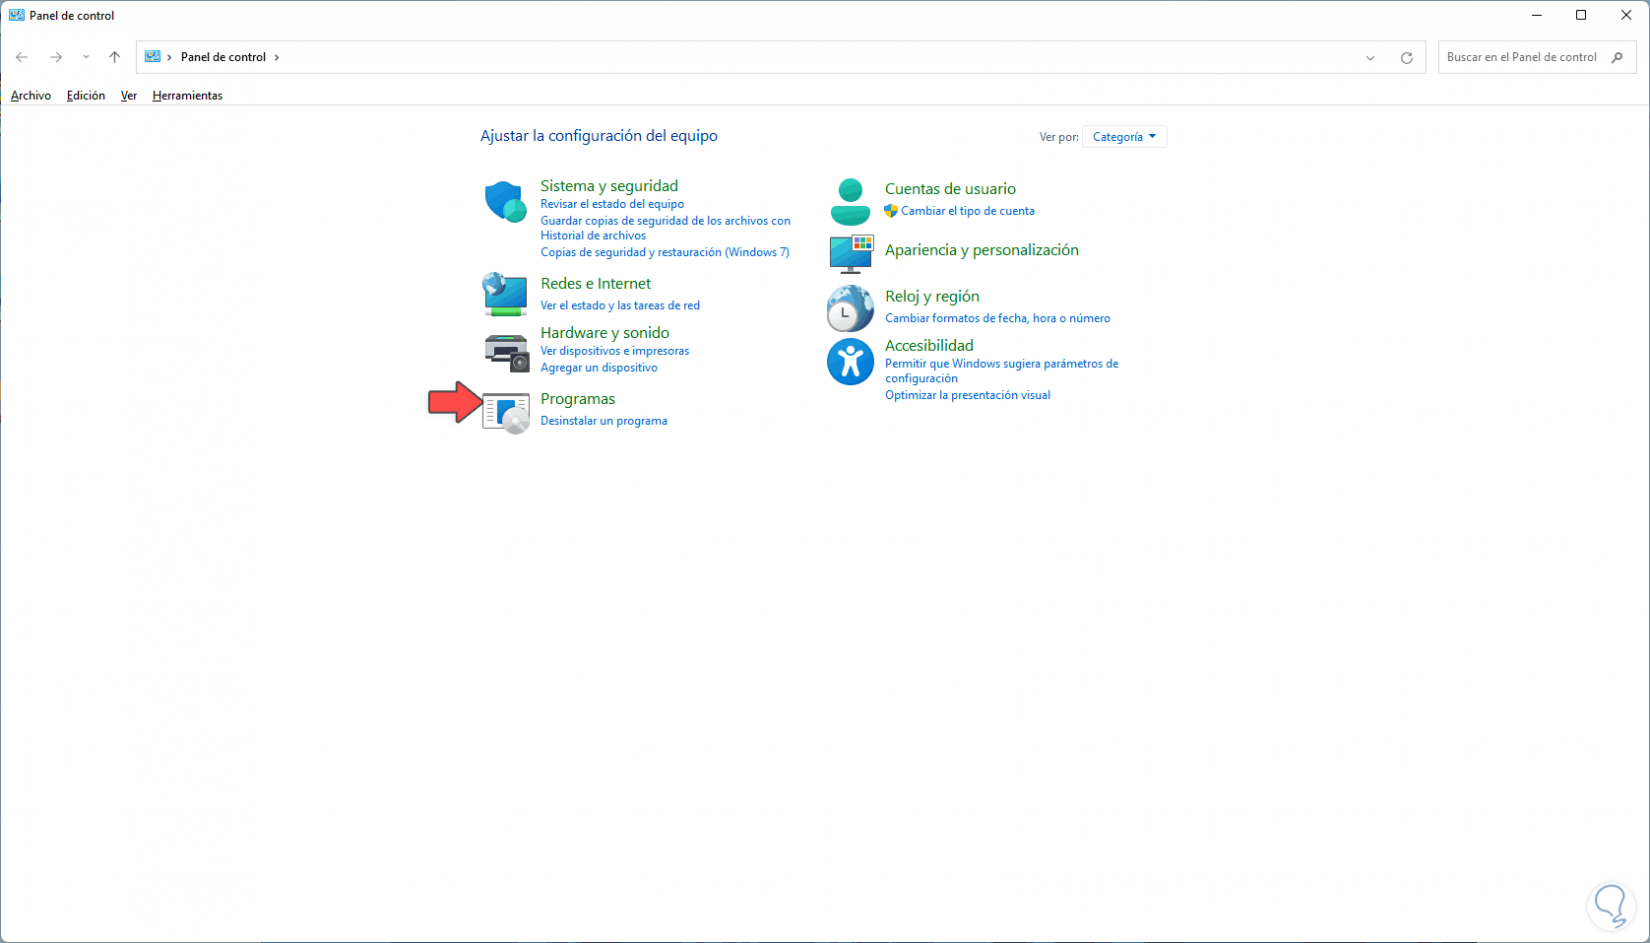Click the Accesibilidad figure icon
The width and height of the screenshot is (1650, 943).
pyautogui.click(x=850, y=361)
